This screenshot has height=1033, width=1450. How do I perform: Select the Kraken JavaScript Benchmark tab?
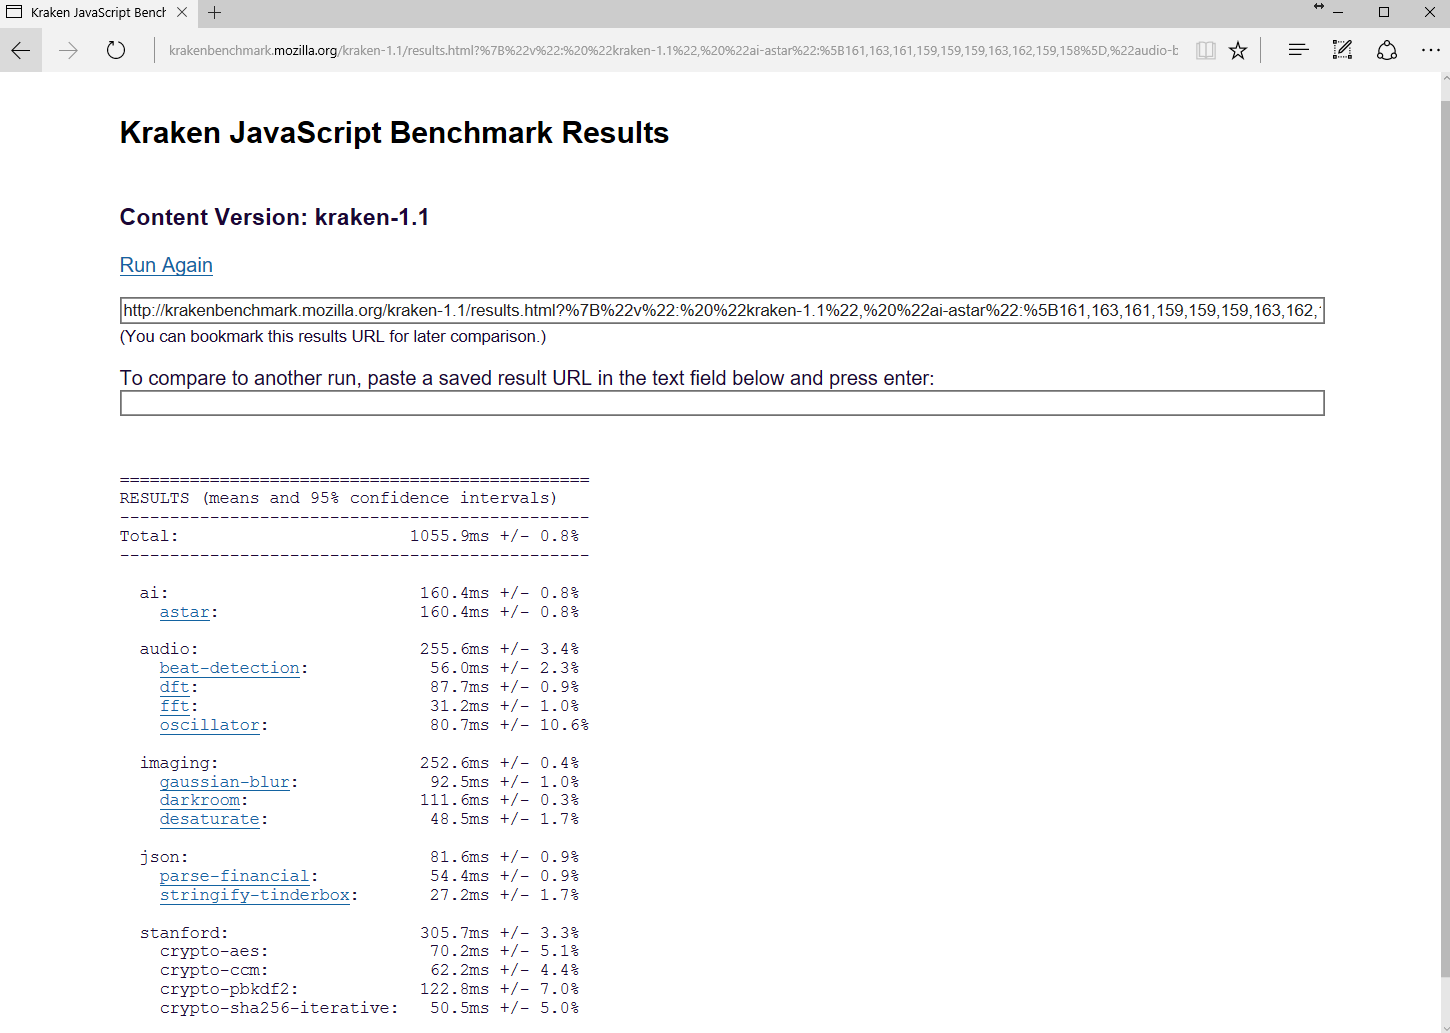(98, 13)
